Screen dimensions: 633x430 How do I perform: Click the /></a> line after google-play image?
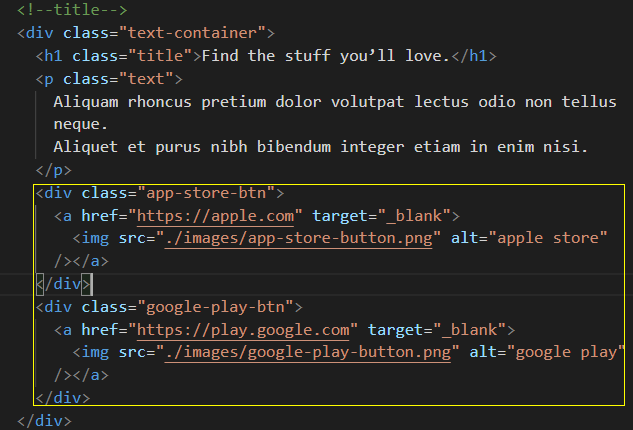[81, 375]
